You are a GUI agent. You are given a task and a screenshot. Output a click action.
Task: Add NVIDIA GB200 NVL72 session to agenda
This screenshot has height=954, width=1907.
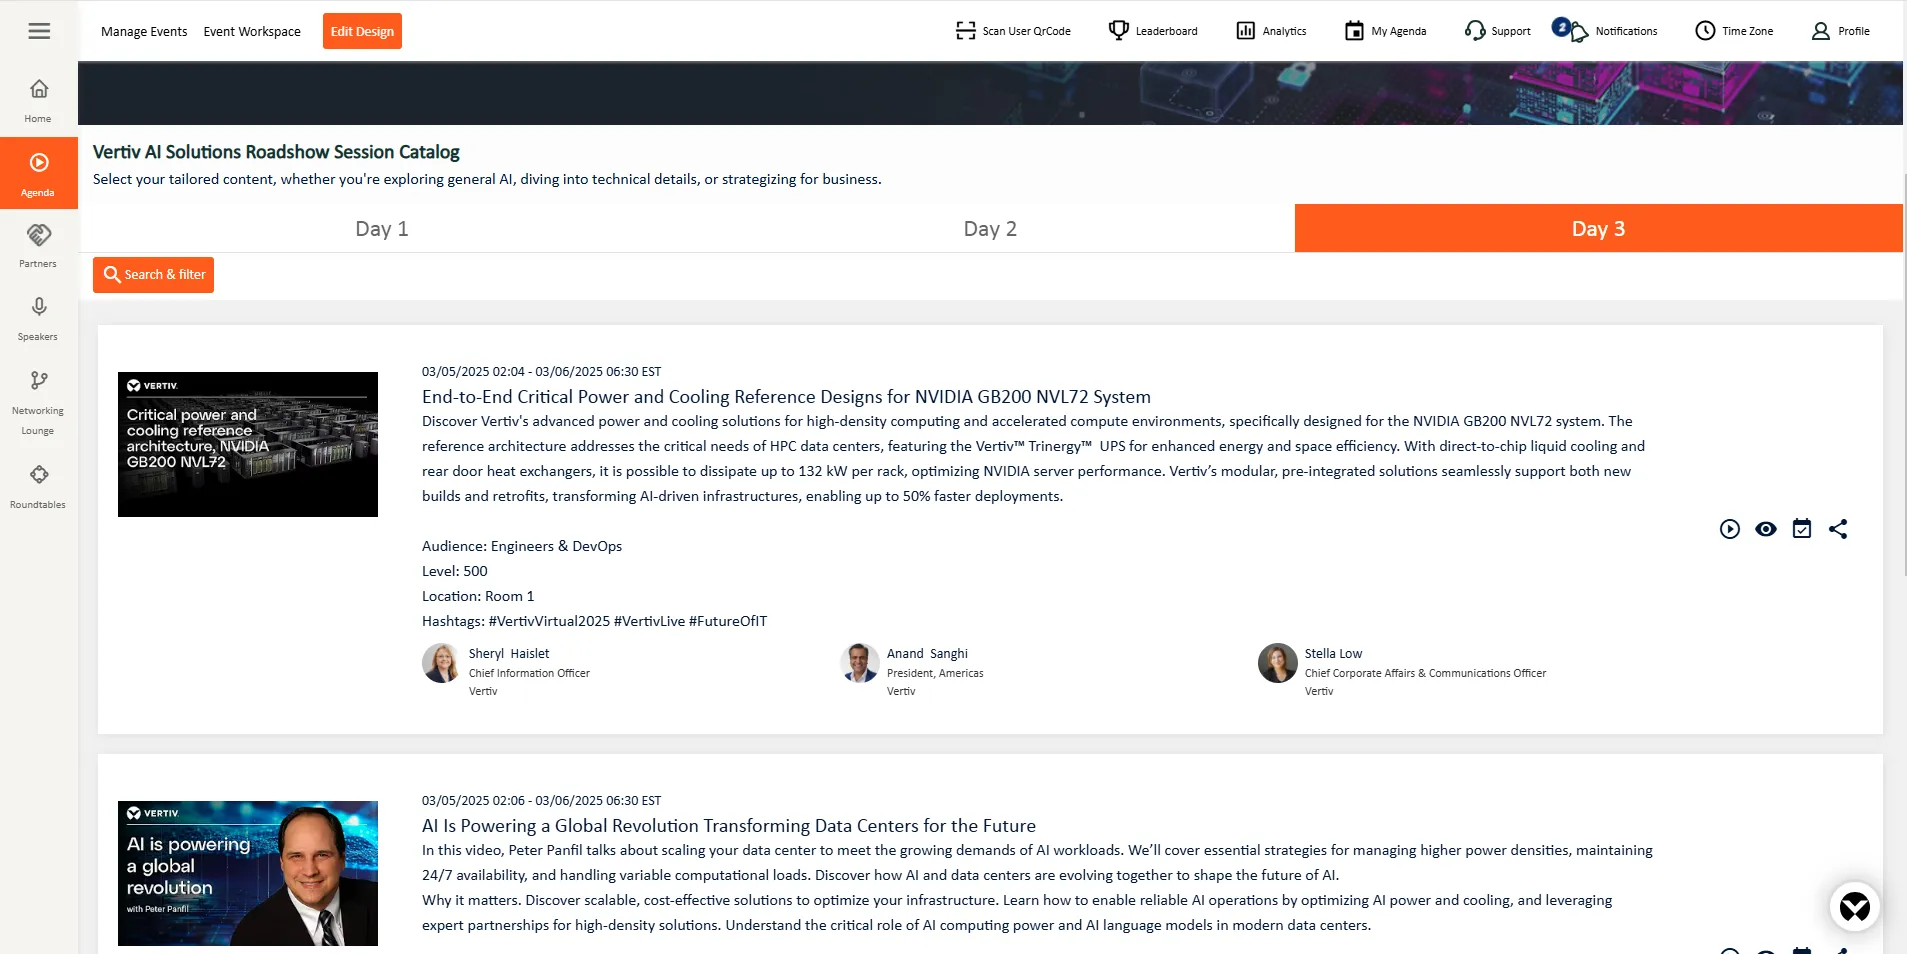pos(1802,529)
